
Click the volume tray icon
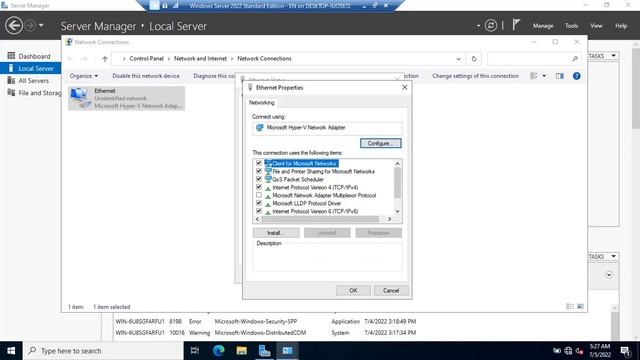[579, 351]
